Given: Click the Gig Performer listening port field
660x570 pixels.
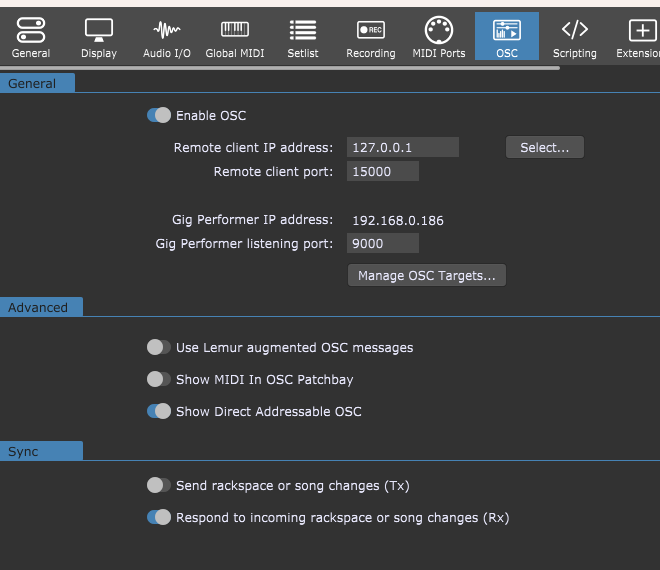Looking at the screenshot, I should pos(383,243).
